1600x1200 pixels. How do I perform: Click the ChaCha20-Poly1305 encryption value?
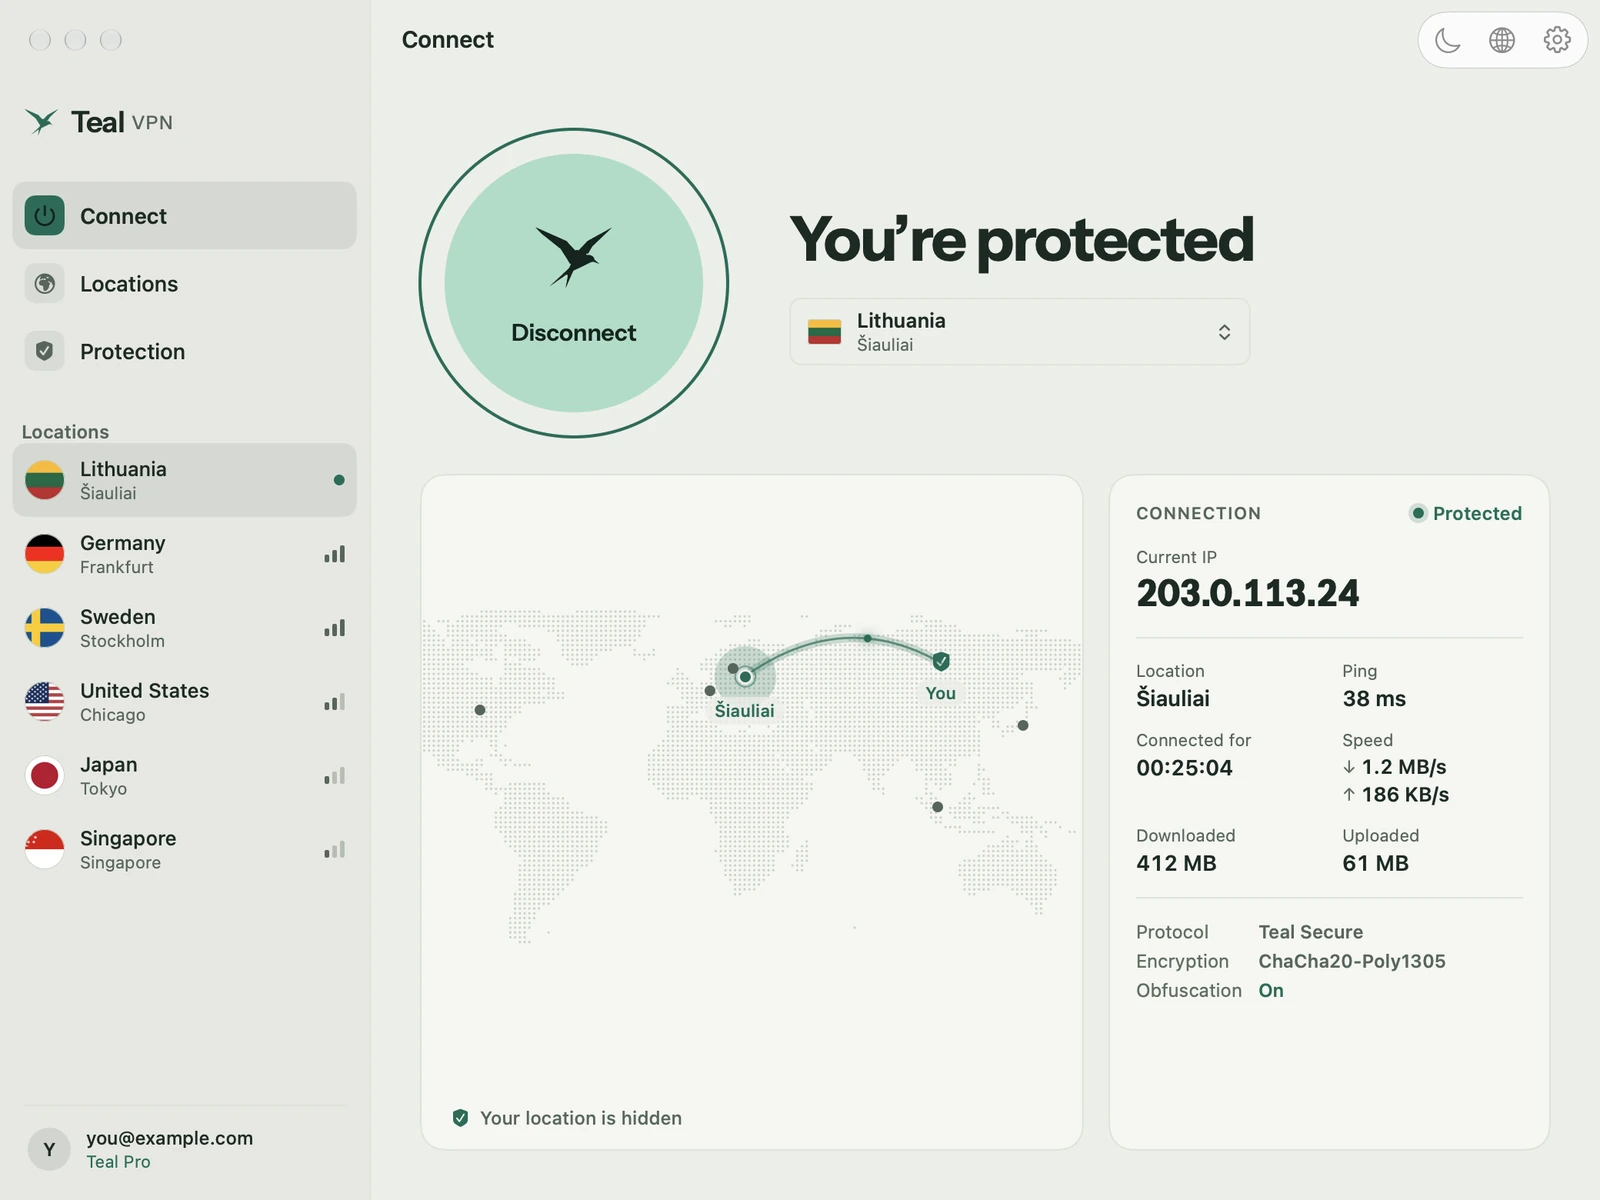tap(1352, 961)
